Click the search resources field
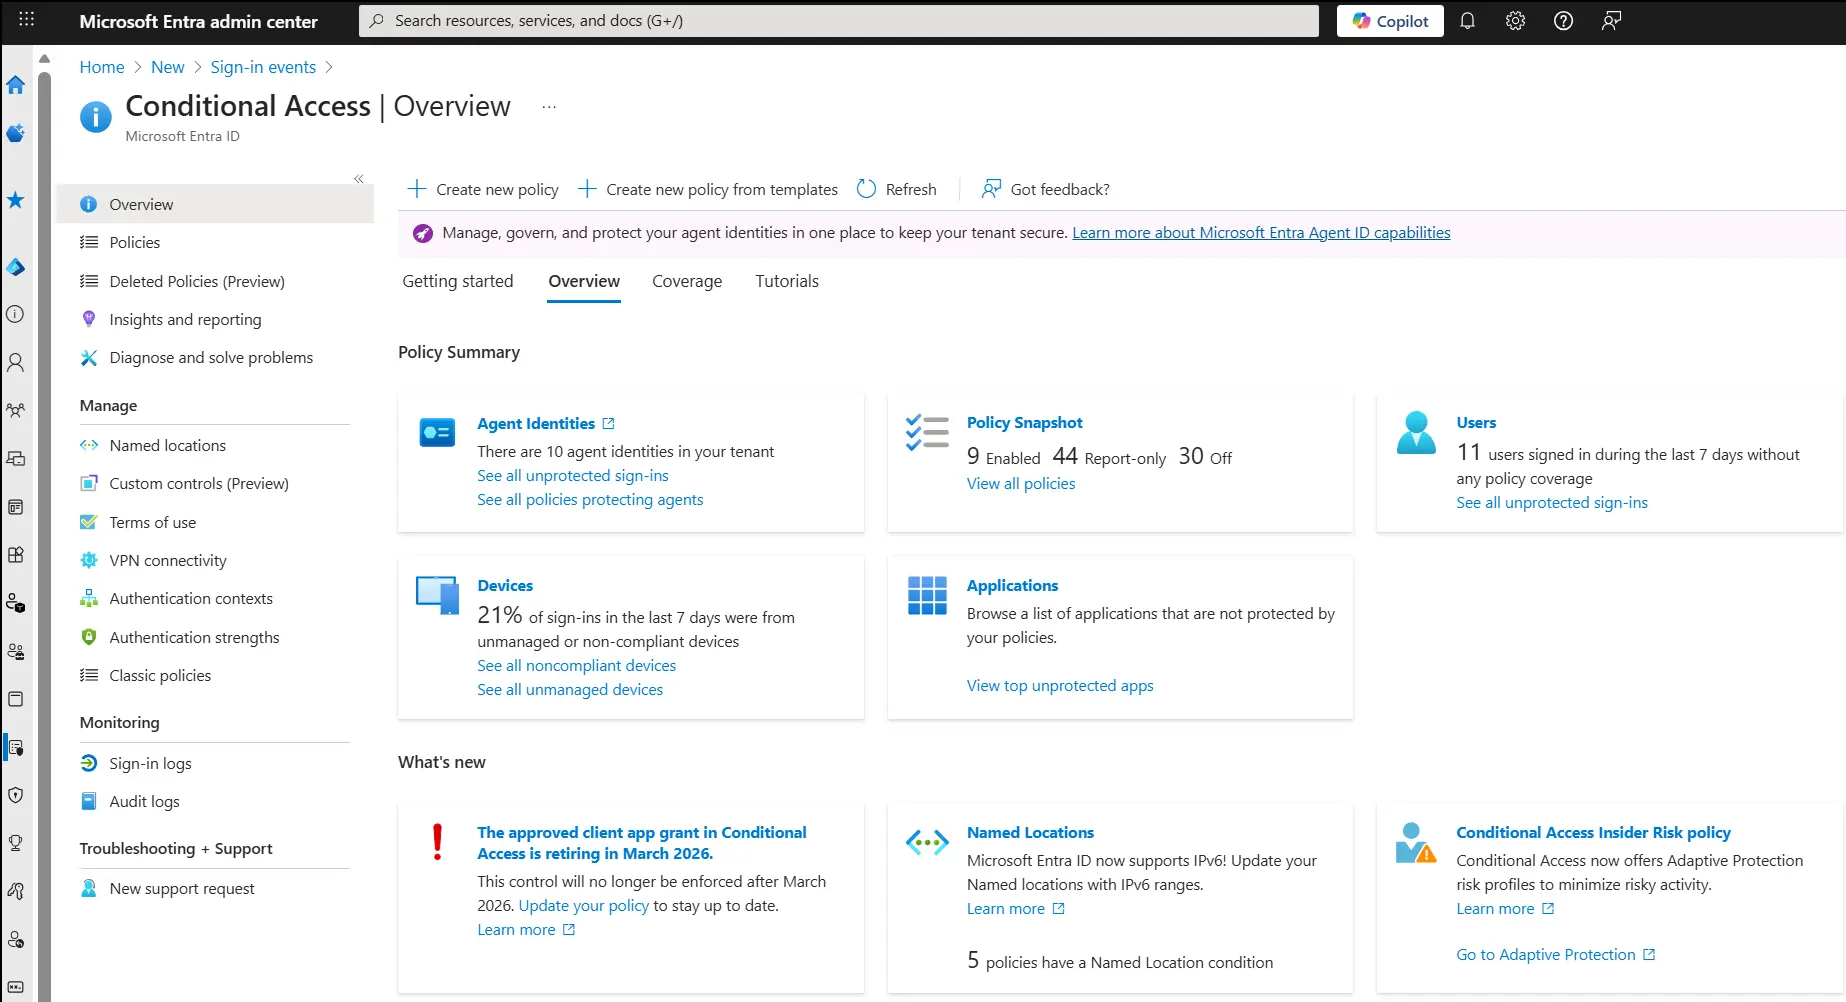Image resolution: width=1846 pixels, height=1002 pixels. 840,20
